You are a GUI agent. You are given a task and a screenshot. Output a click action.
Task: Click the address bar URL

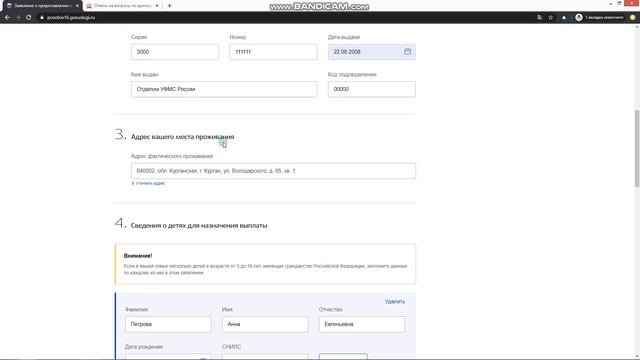pos(71,18)
